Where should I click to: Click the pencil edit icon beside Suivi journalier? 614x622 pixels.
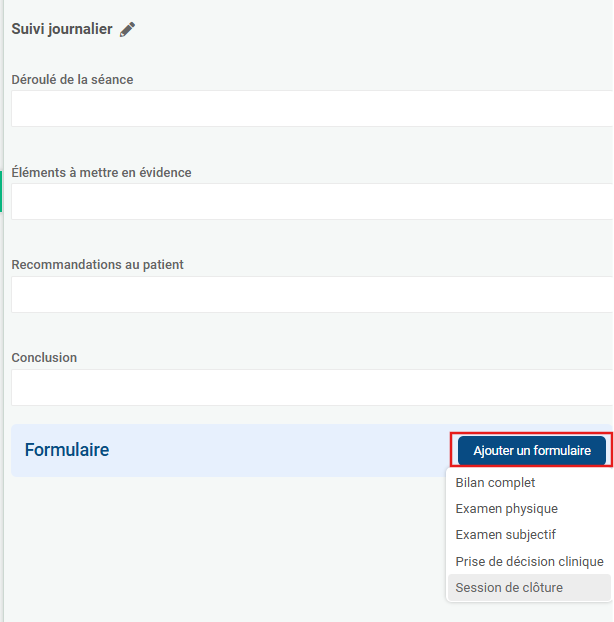[x=127, y=30]
